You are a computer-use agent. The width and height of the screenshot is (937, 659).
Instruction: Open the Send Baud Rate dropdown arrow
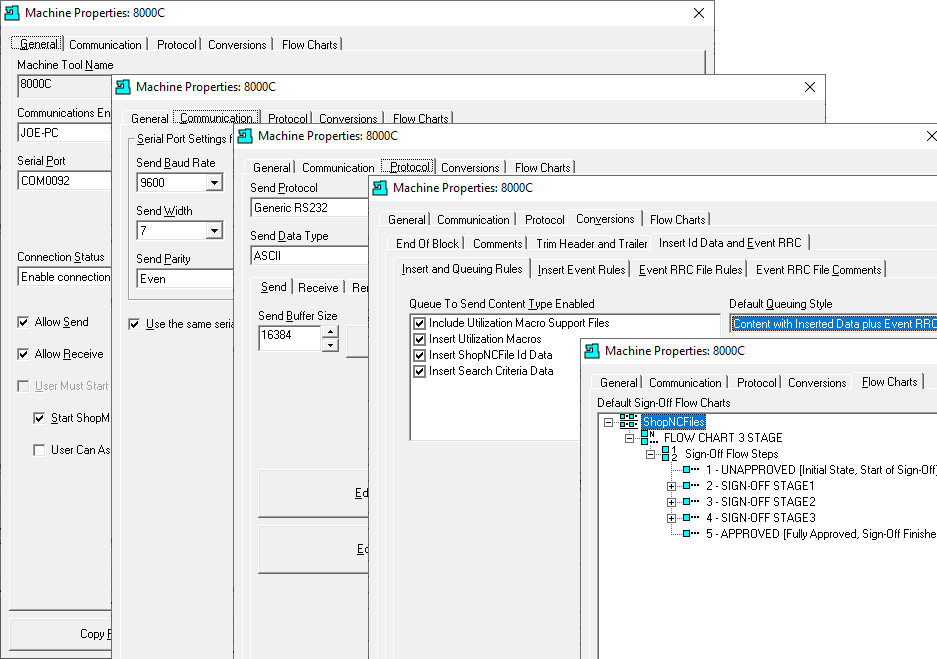pyautogui.click(x=214, y=182)
